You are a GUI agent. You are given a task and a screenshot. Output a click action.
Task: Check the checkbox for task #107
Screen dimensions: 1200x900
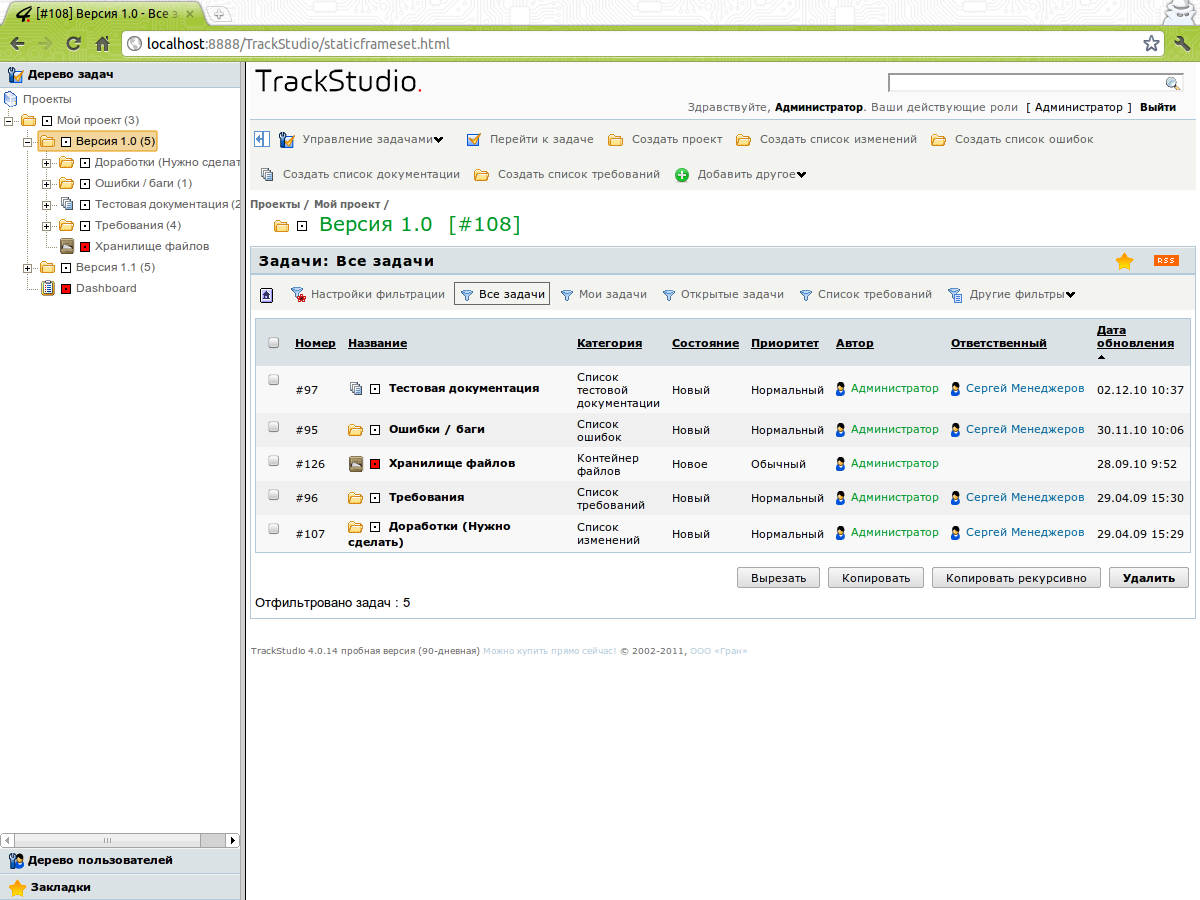pyautogui.click(x=274, y=528)
